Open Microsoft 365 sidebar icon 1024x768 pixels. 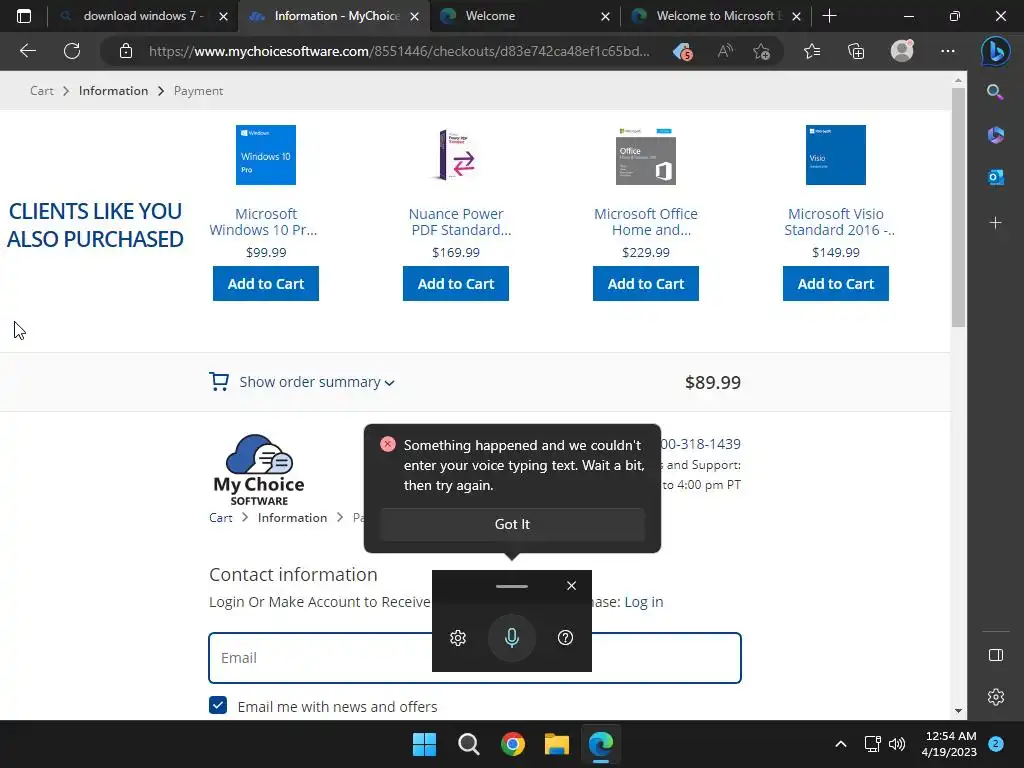(x=995, y=135)
